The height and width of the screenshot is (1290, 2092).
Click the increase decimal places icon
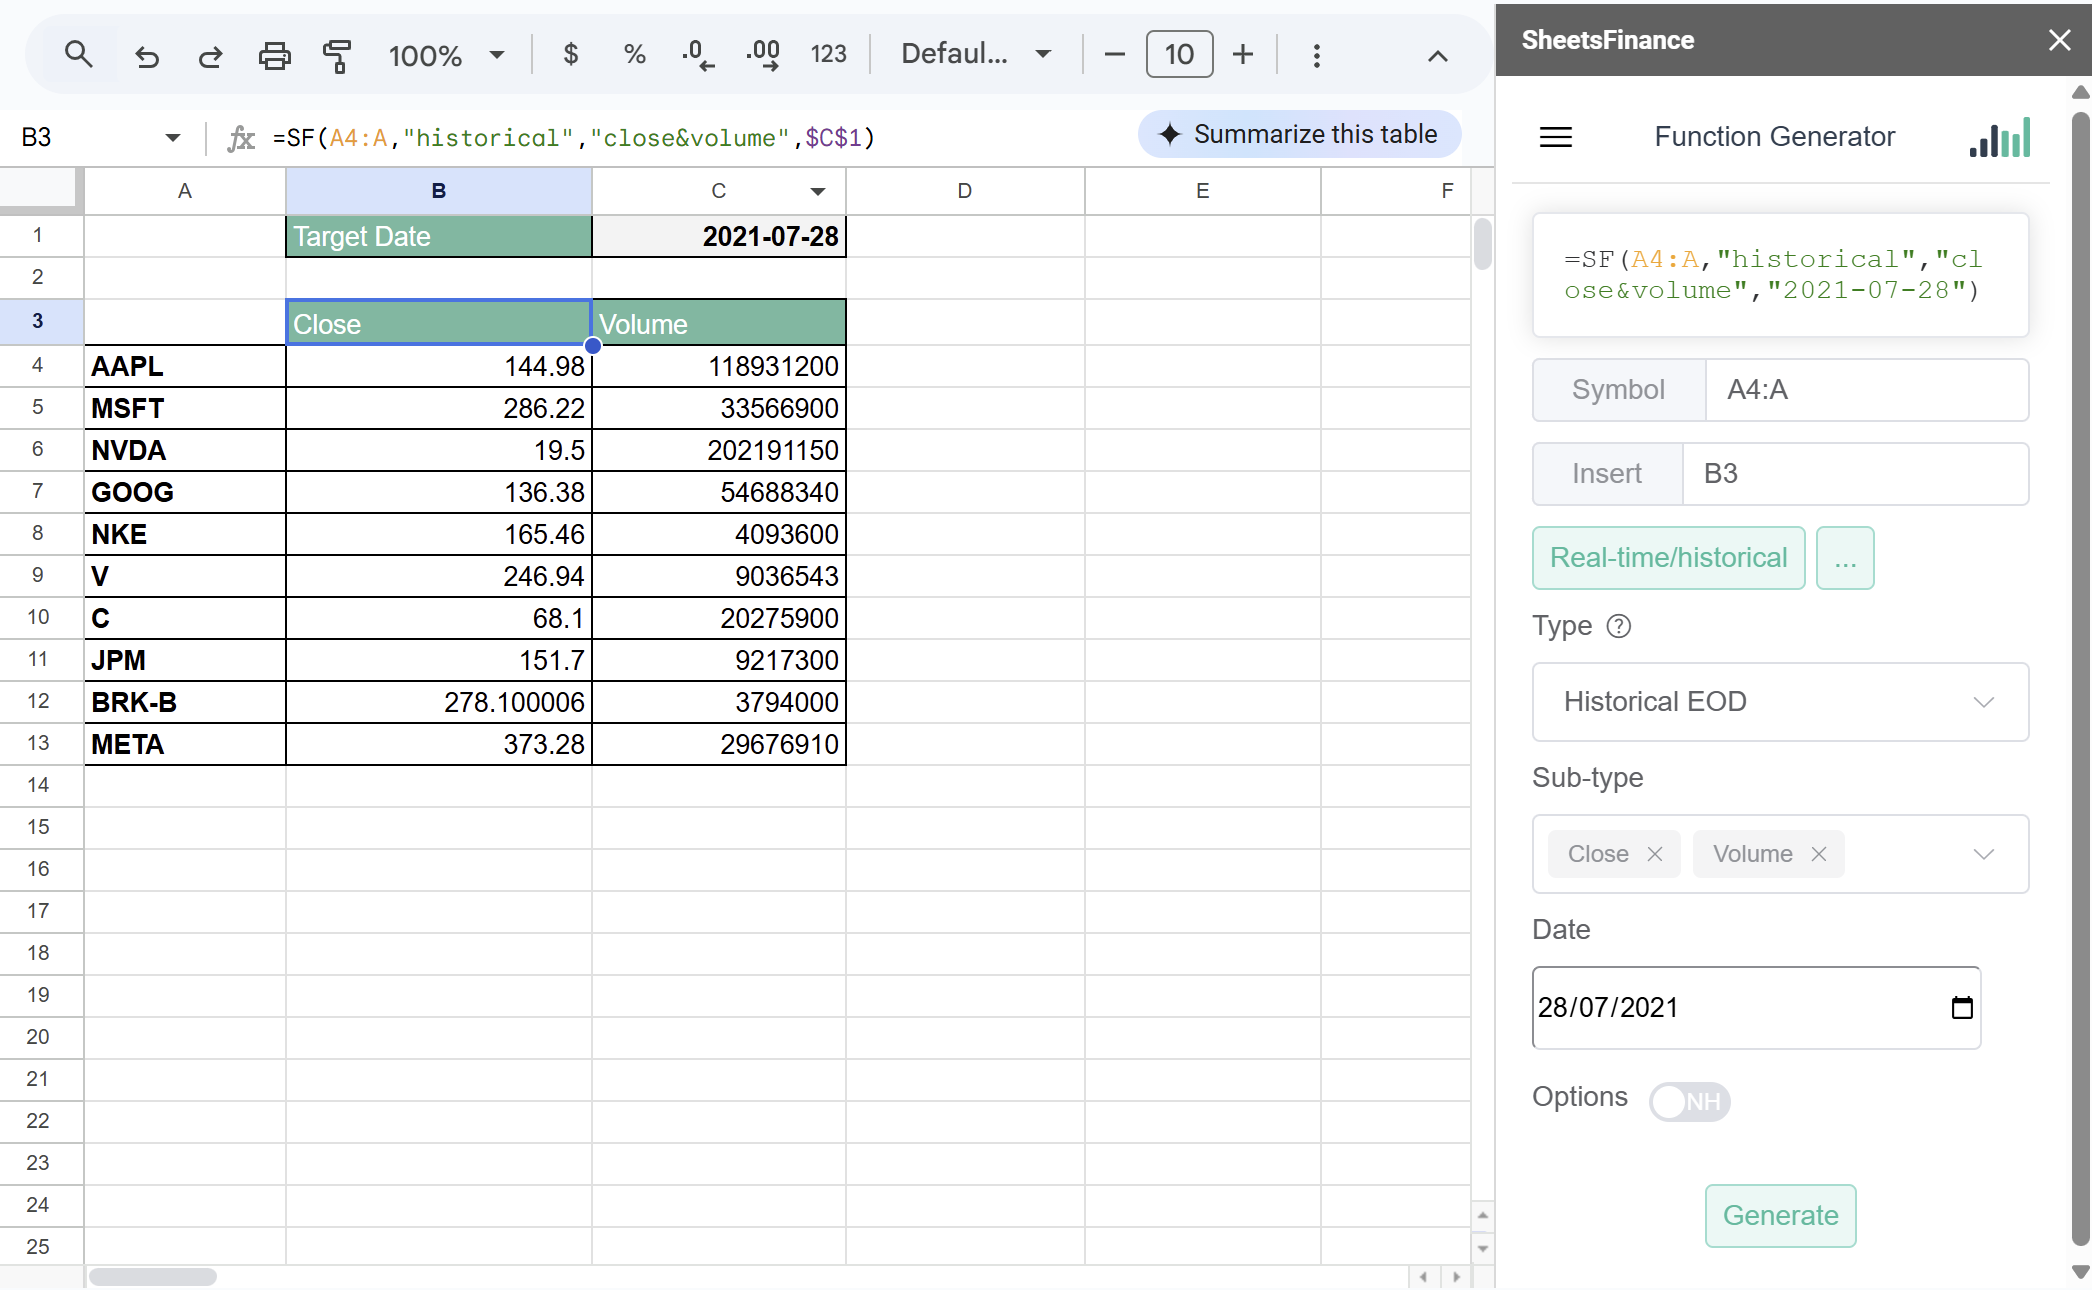click(x=763, y=55)
